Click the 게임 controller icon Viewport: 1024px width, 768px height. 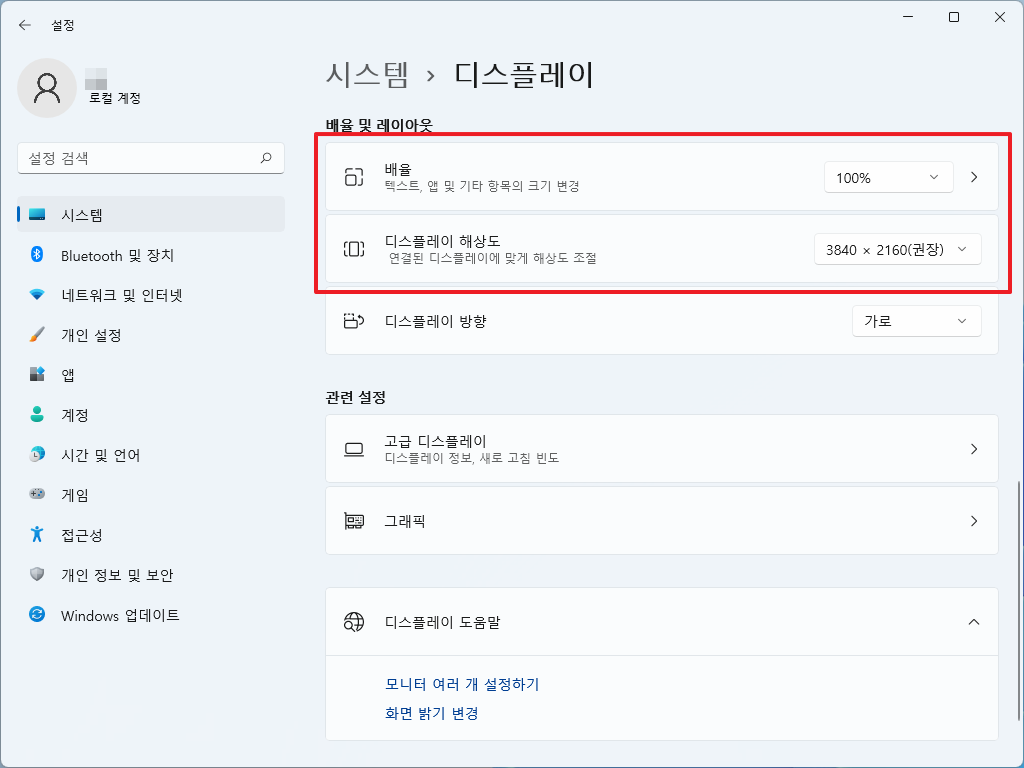coord(37,494)
